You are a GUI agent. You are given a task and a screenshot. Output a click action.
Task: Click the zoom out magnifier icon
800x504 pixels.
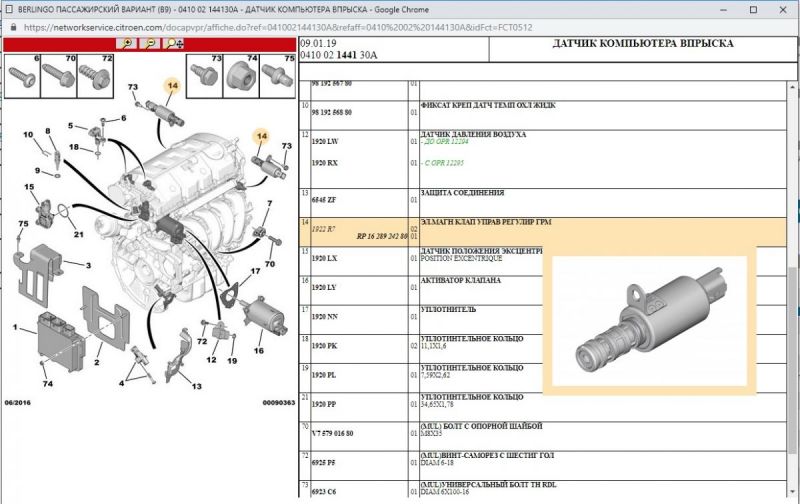(150, 44)
